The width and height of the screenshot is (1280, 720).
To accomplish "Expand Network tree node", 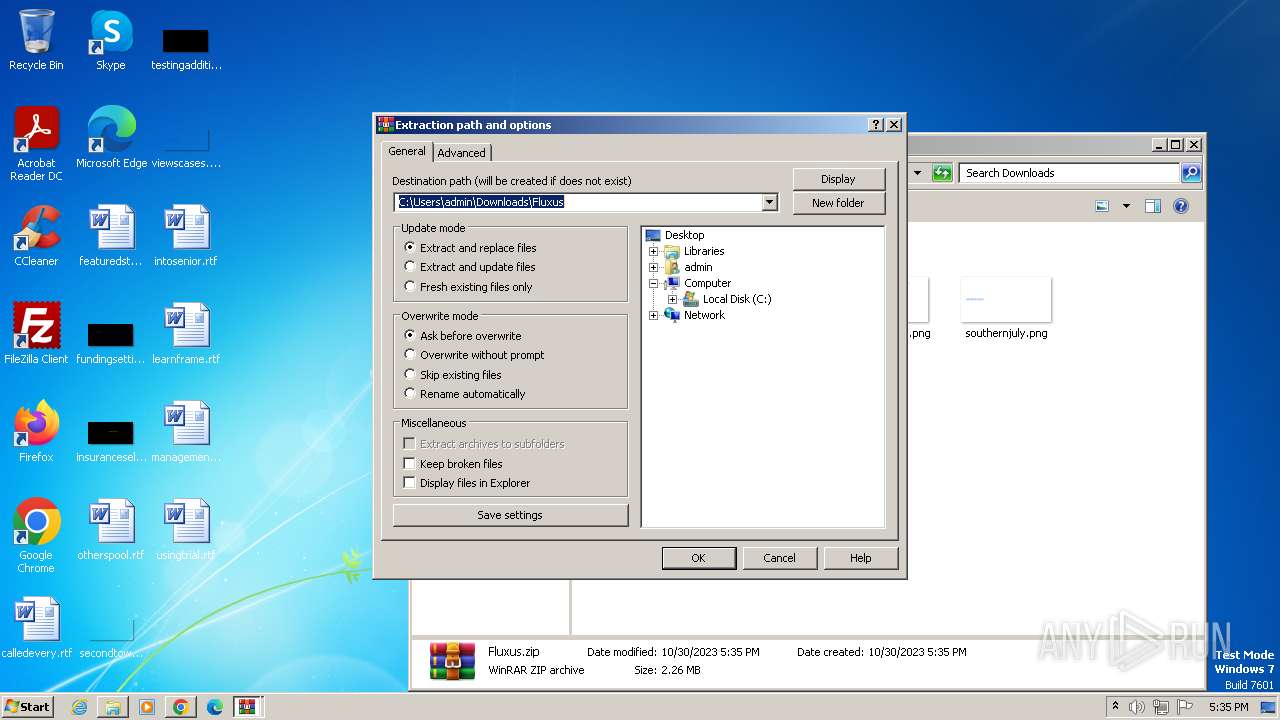I will click(x=653, y=315).
